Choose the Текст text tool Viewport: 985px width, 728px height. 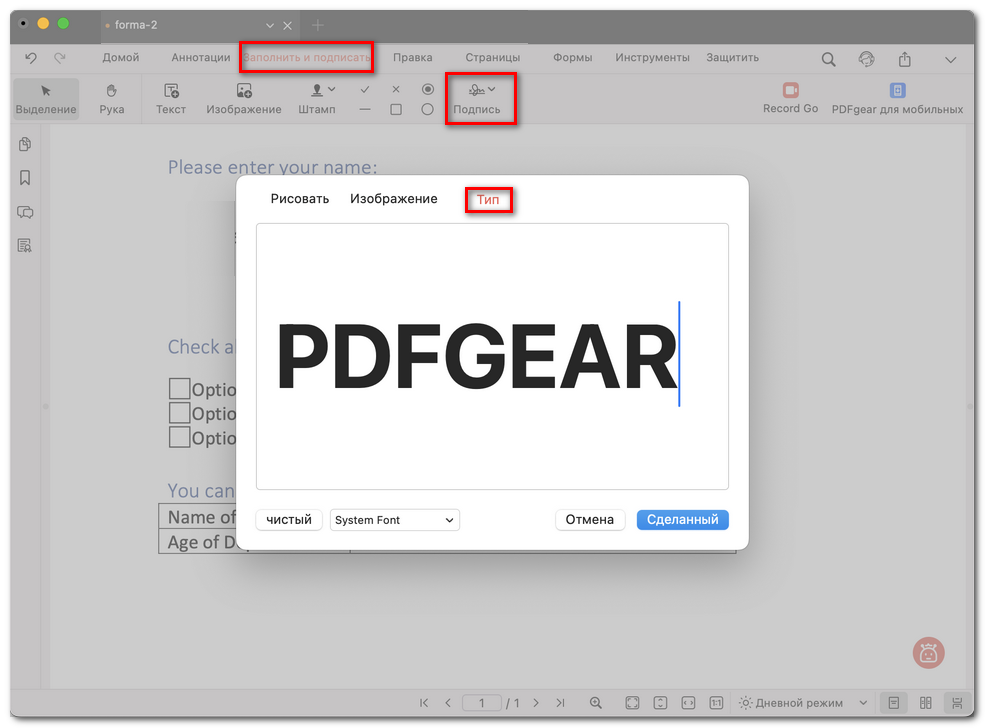tap(171, 99)
